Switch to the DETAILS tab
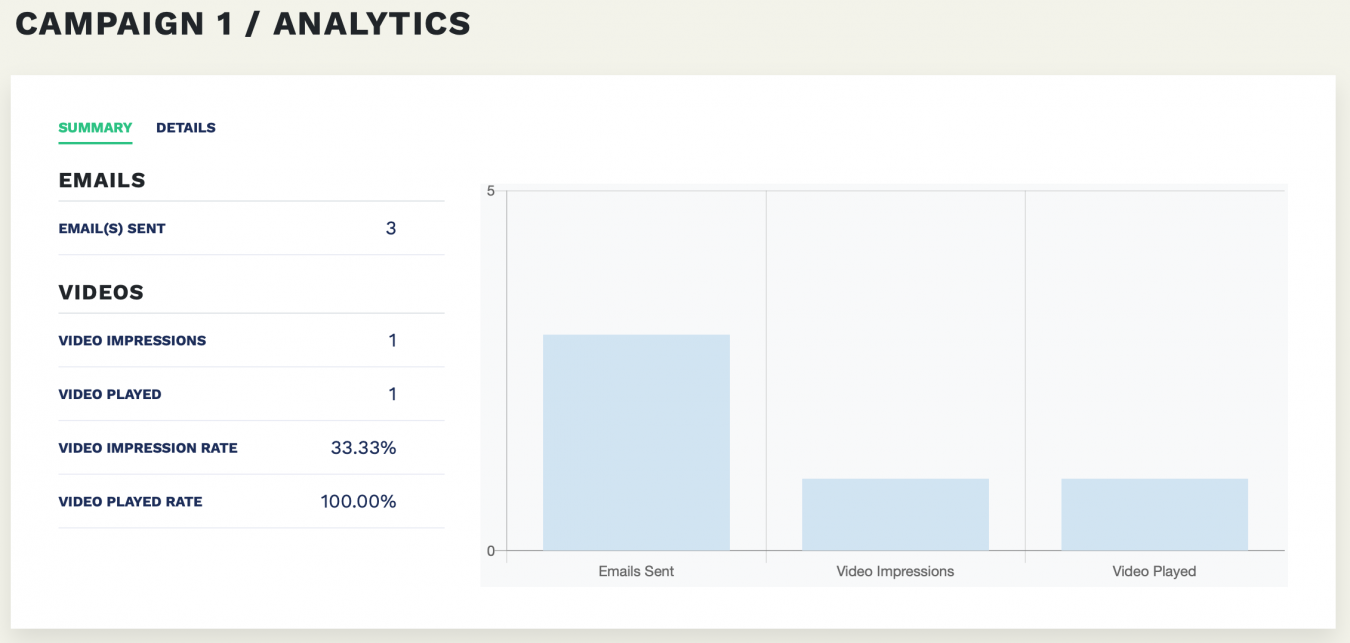The height and width of the screenshot is (643, 1350). [185, 127]
